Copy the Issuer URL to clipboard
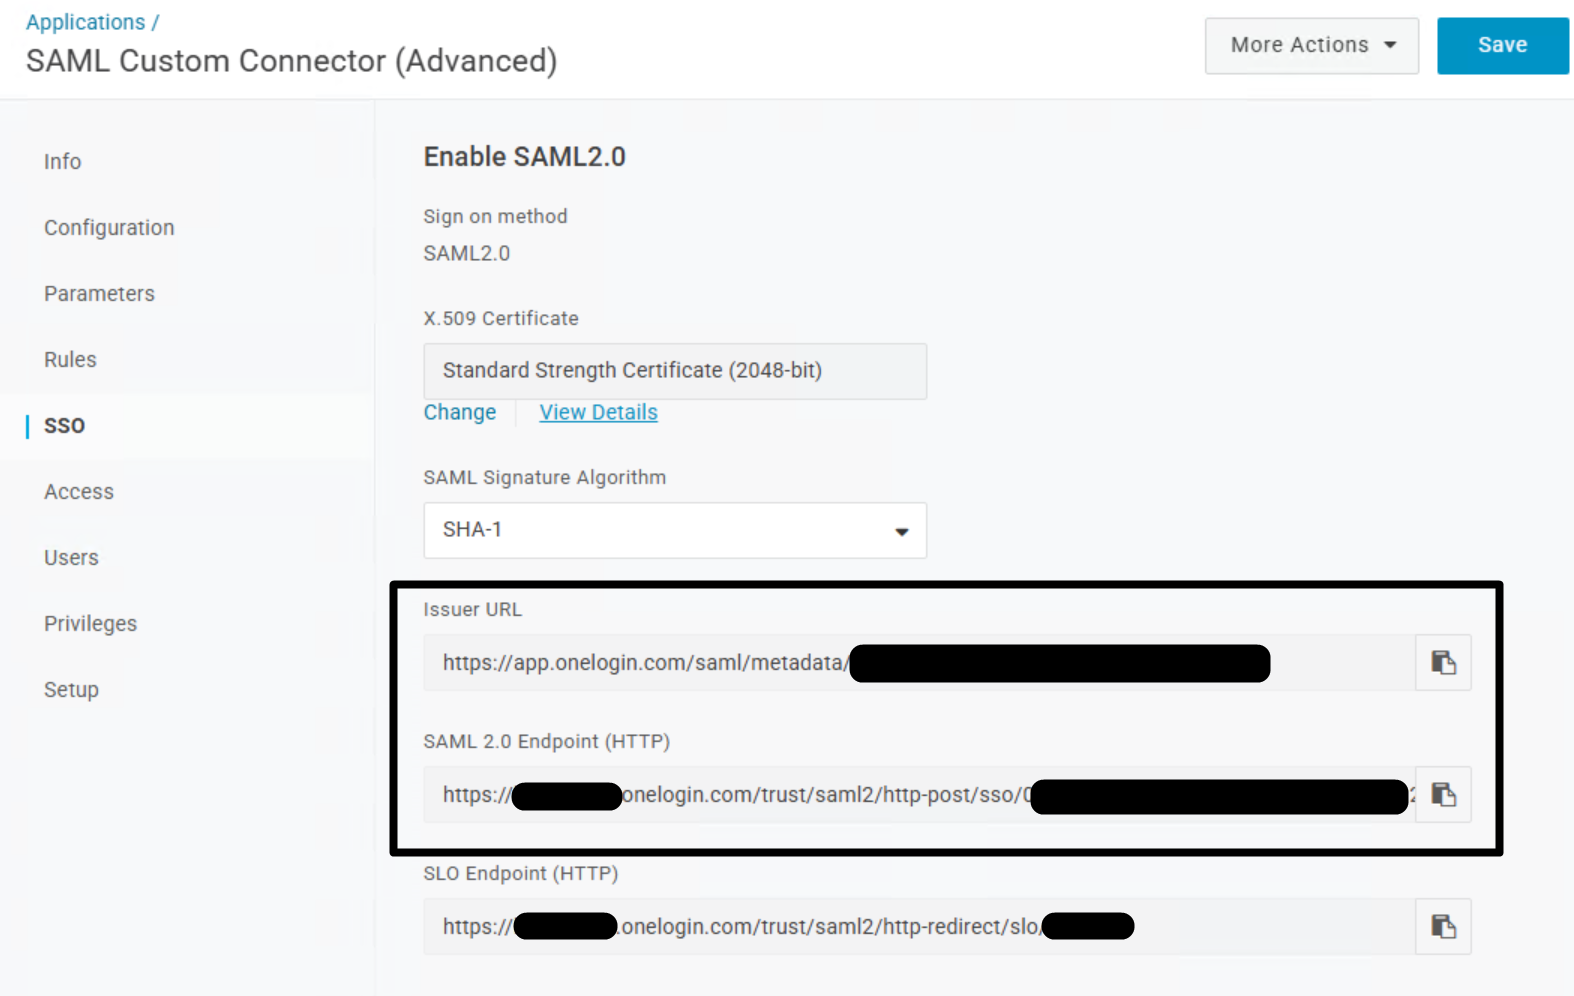The height and width of the screenshot is (996, 1574). (1443, 663)
